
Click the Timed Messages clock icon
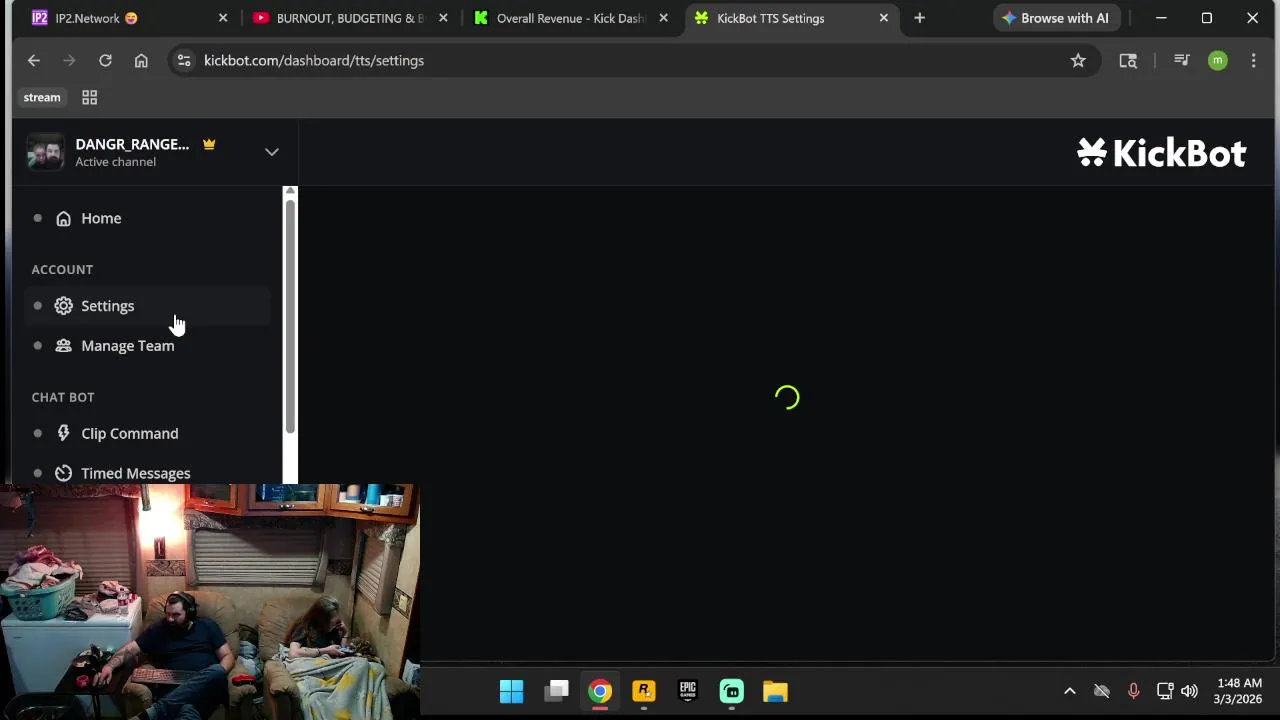[63, 473]
